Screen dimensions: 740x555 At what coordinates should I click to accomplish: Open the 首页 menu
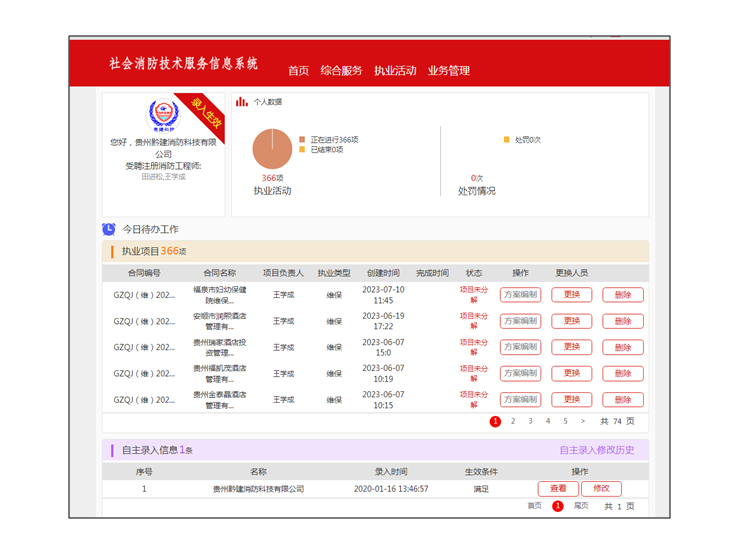coord(298,71)
